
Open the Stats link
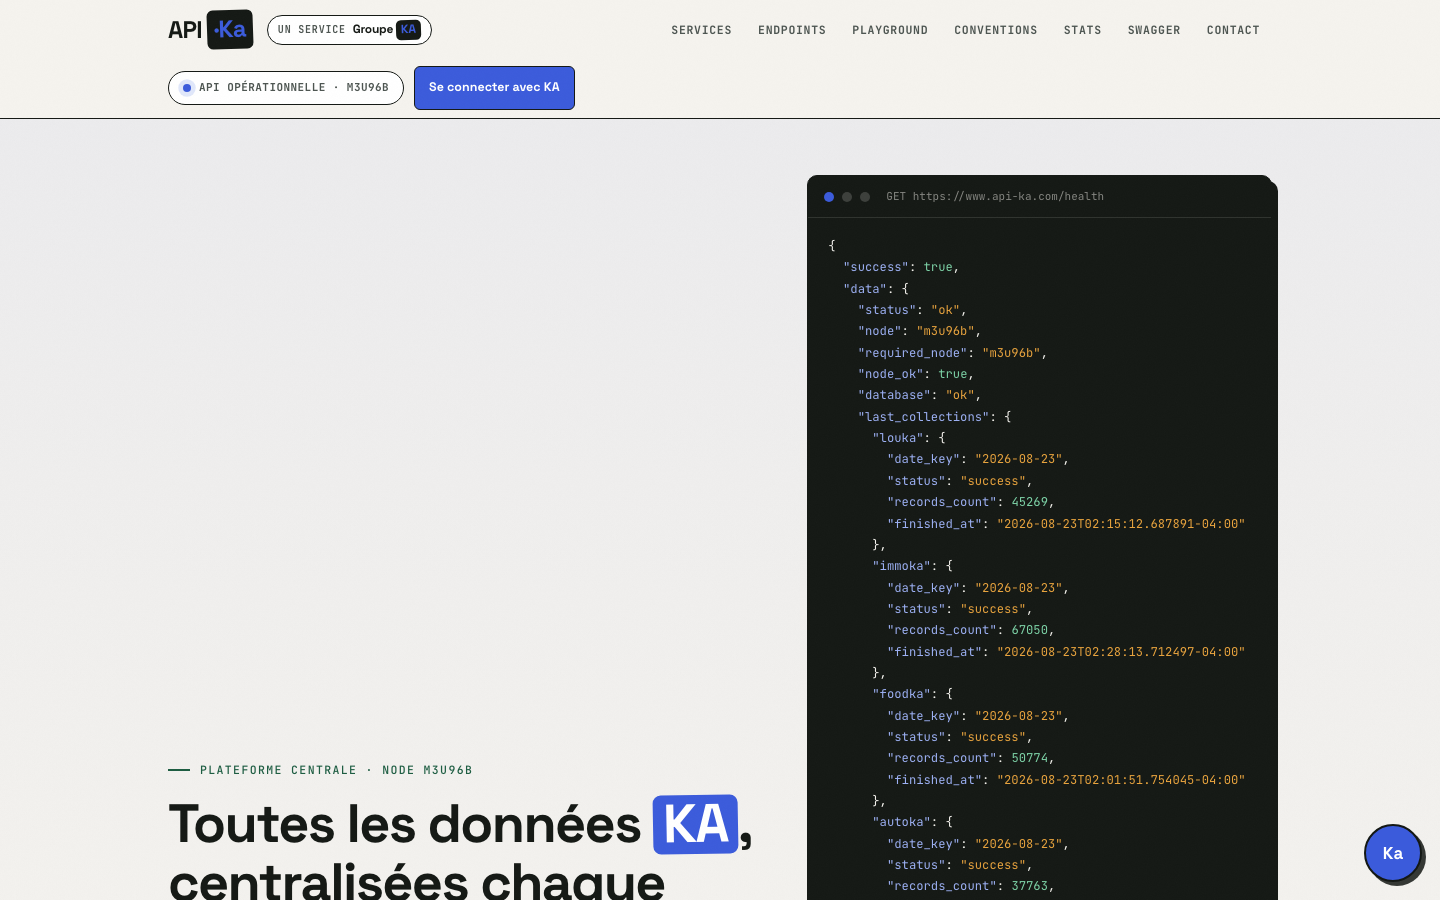point(1082,30)
